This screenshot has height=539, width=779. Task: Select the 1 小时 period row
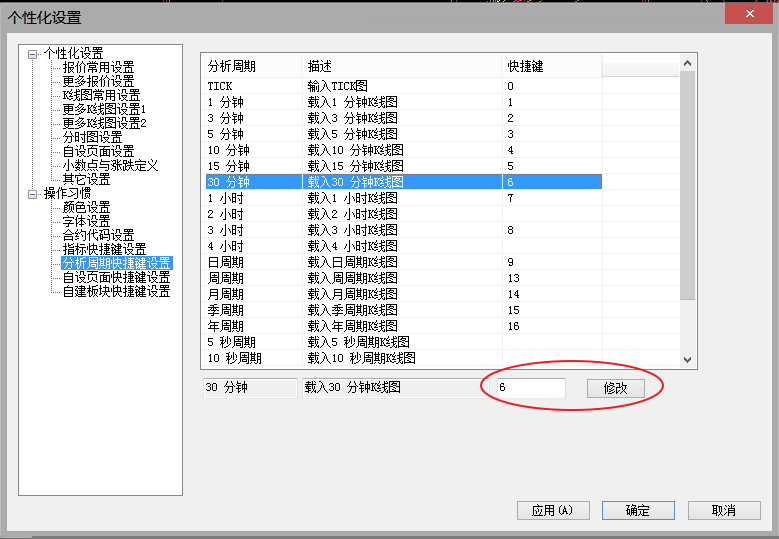coord(403,198)
